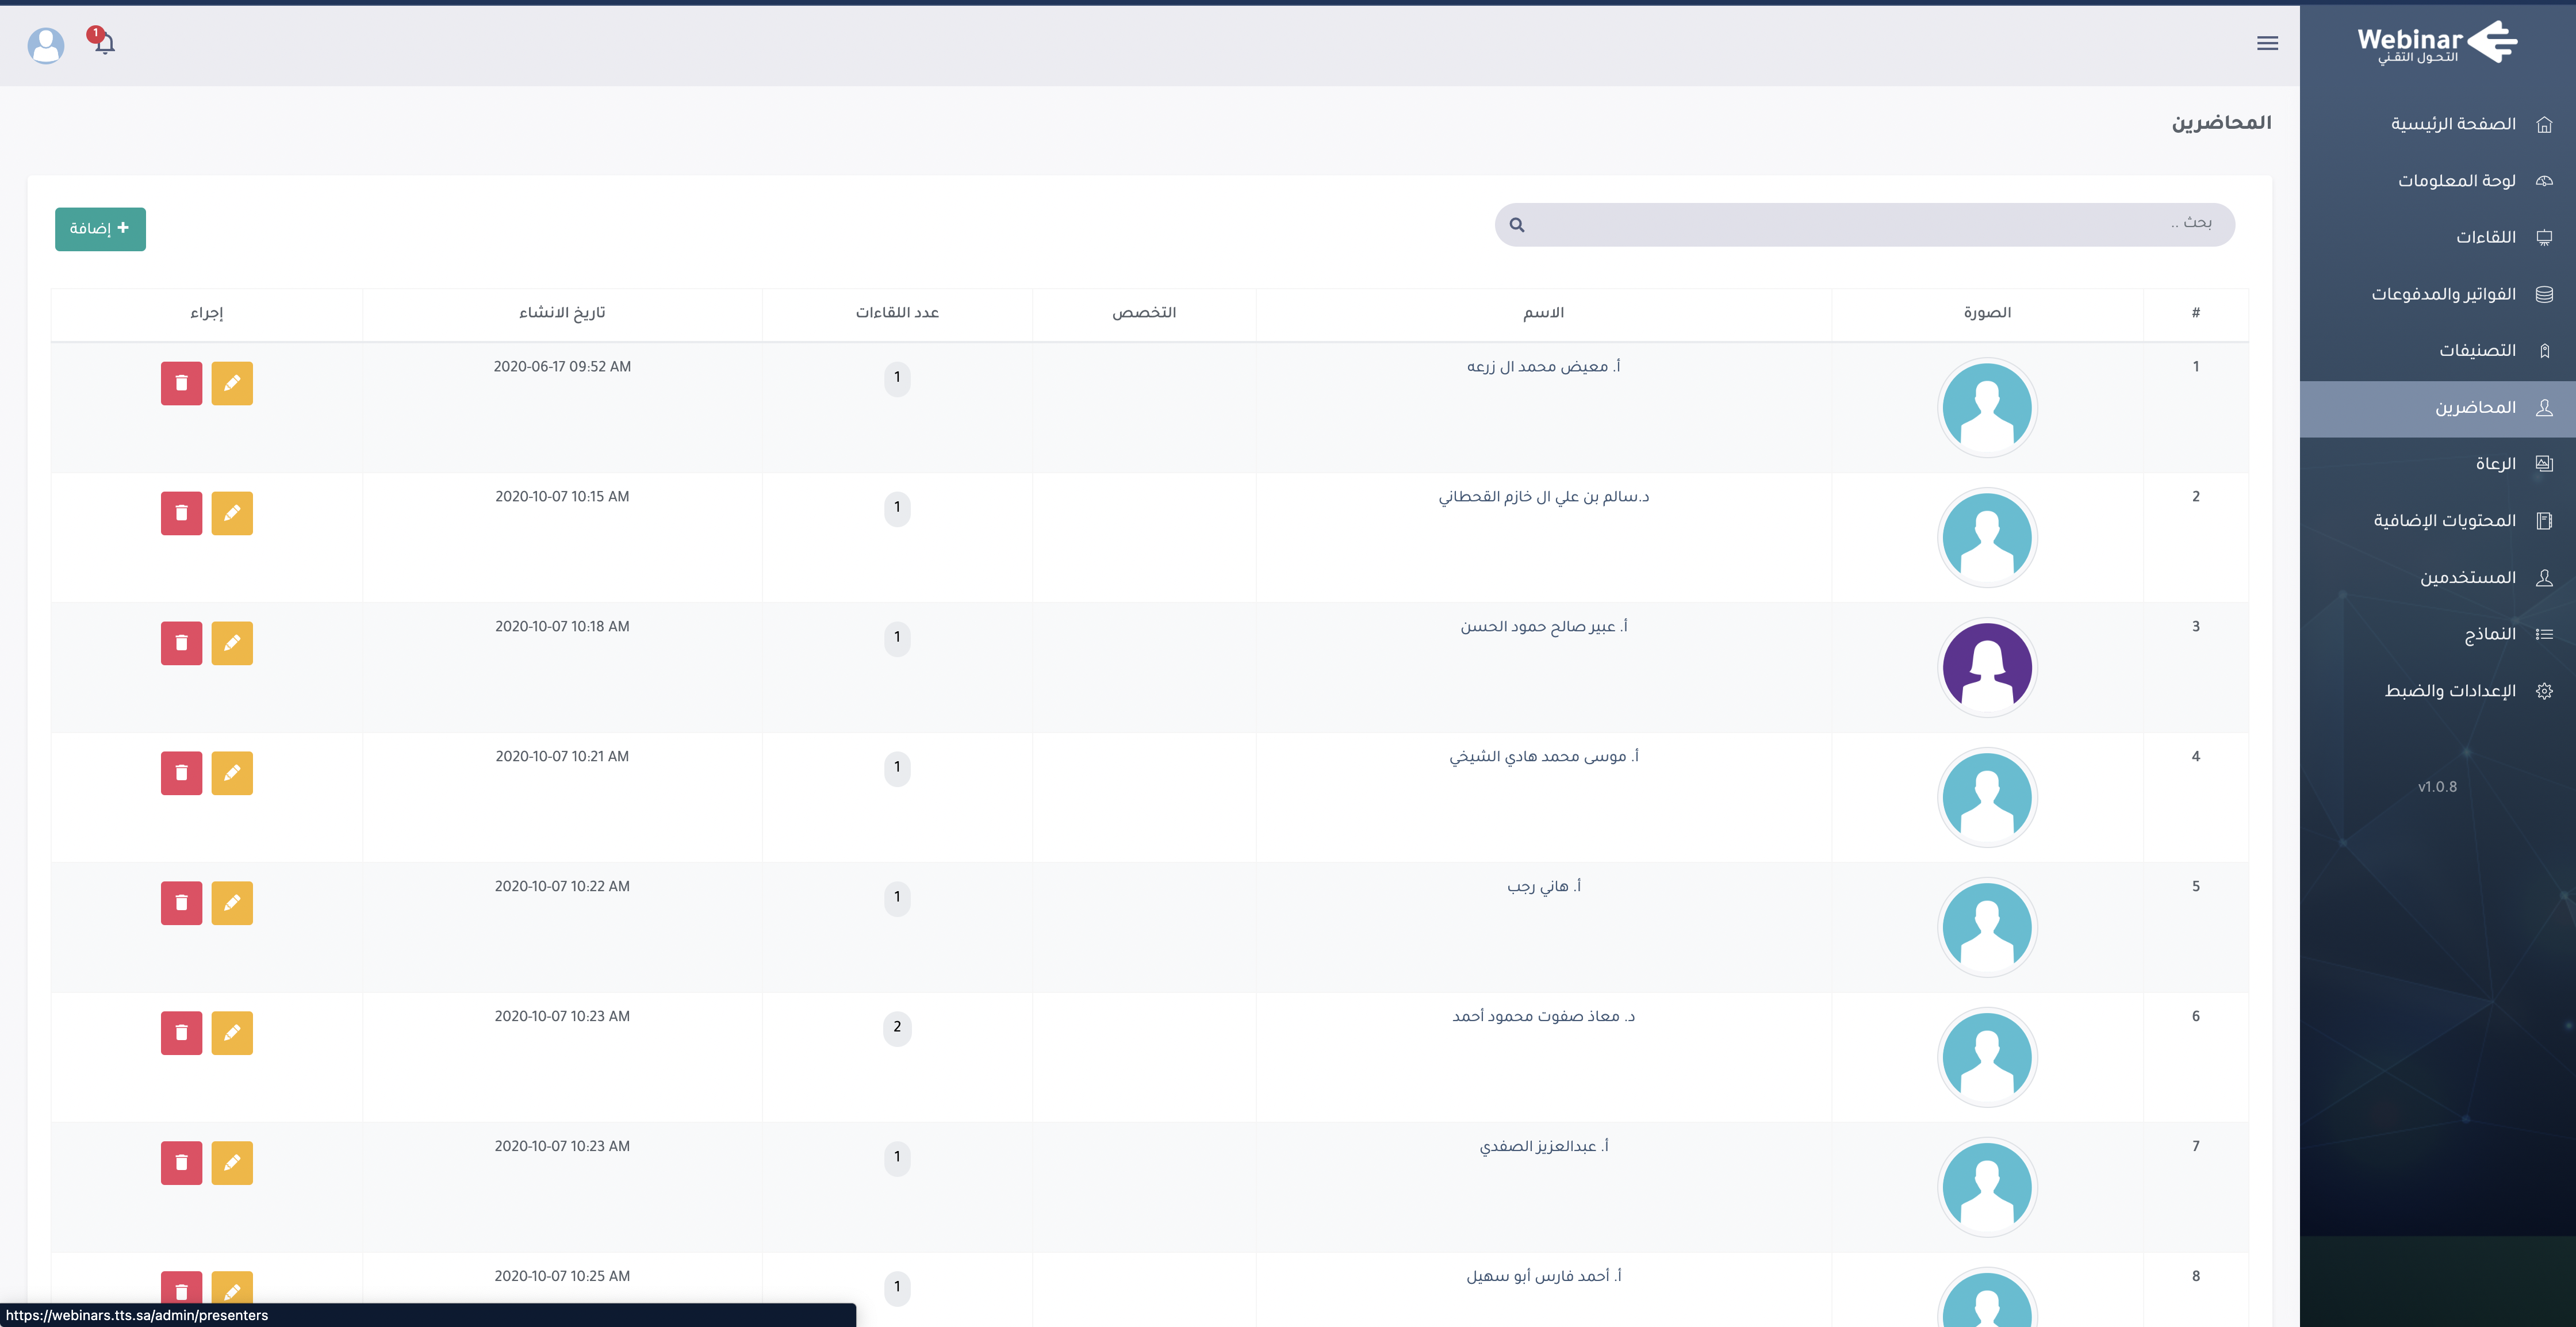Open المحتويات الإضافية in the sidebar

[2438, 521]
